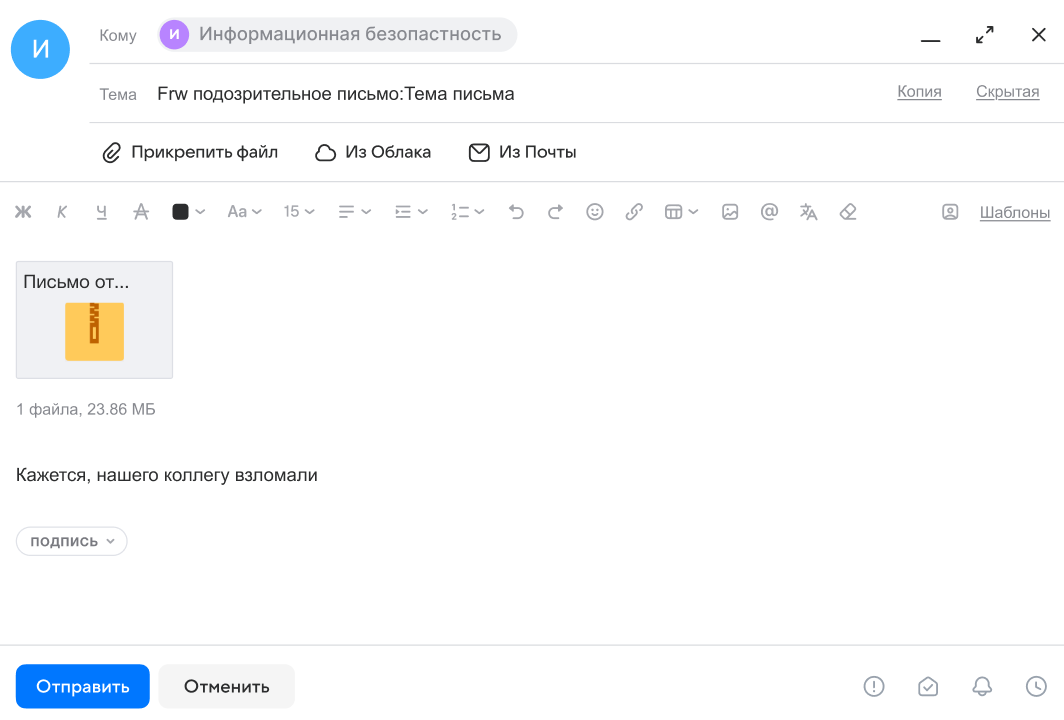The width and height of the screenshot is (1064, 720).
Task: Schedule sending with clock icon
Action: pyautogui.click(x=1036, y=686)
